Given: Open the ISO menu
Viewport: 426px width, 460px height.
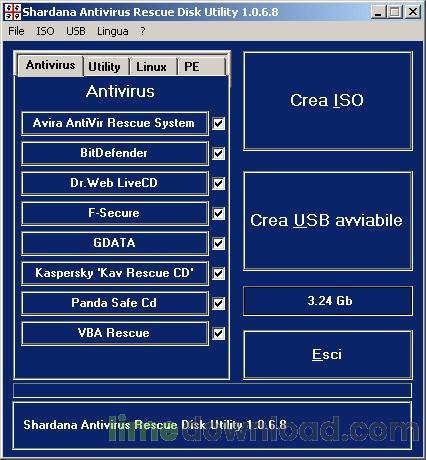Looking at the screenshot, I should (45, 31).
